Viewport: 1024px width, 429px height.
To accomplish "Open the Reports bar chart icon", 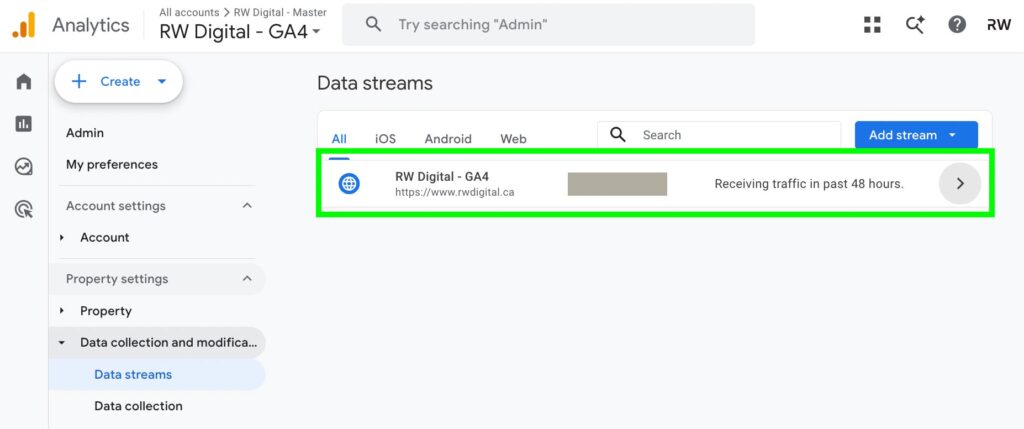I will (24, 123).
